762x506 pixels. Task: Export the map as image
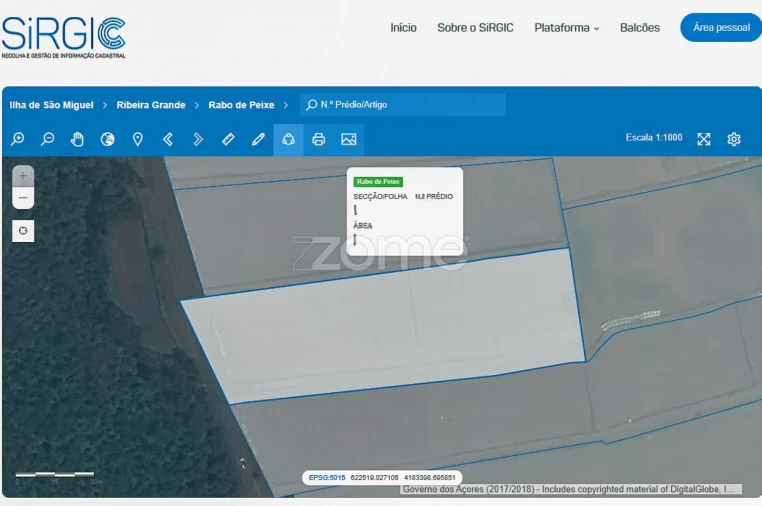click(x=348, y=139)
